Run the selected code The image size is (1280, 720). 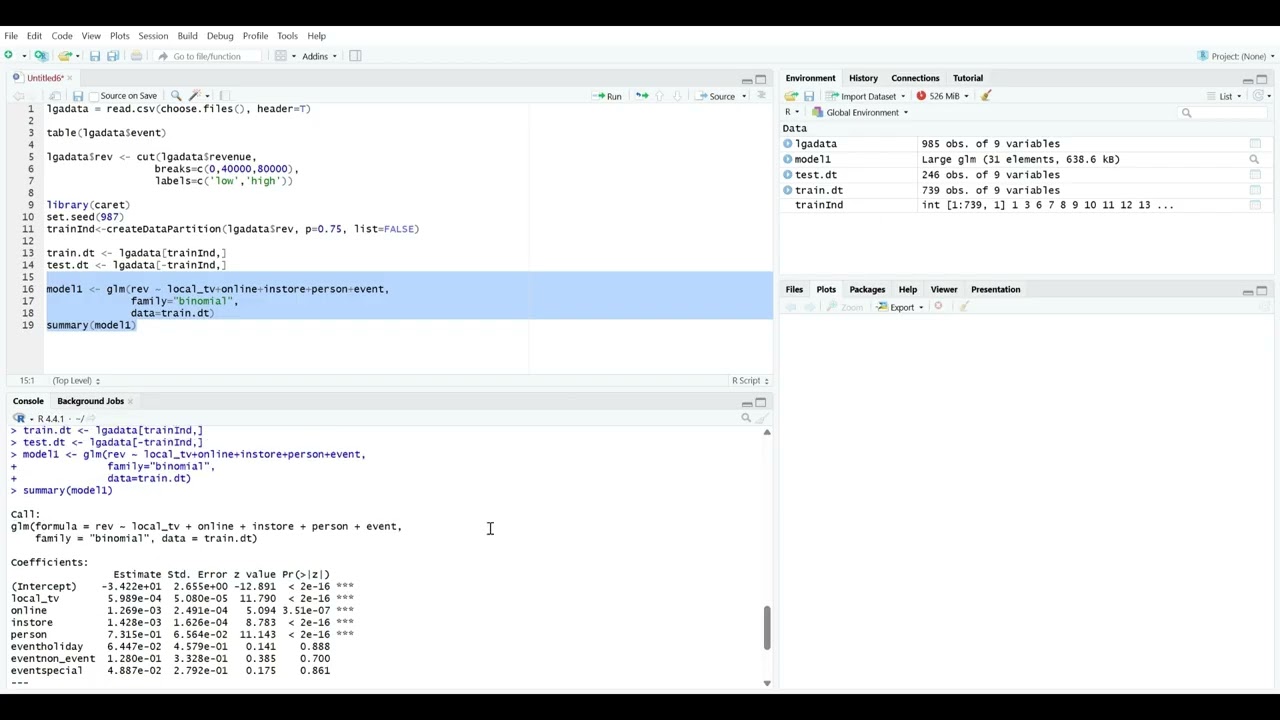(607, 96)
